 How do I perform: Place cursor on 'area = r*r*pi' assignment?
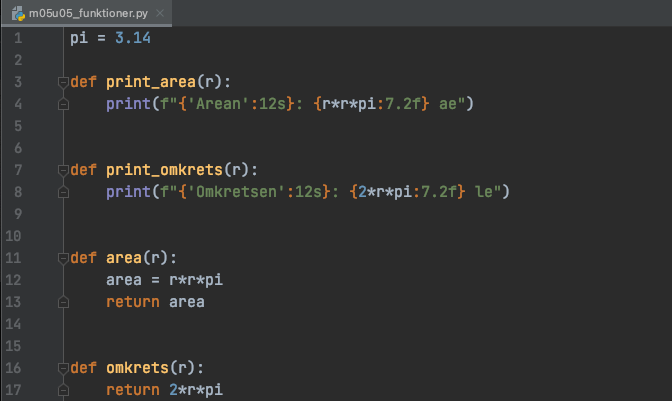pyautogui.click(x=163, y=280)
